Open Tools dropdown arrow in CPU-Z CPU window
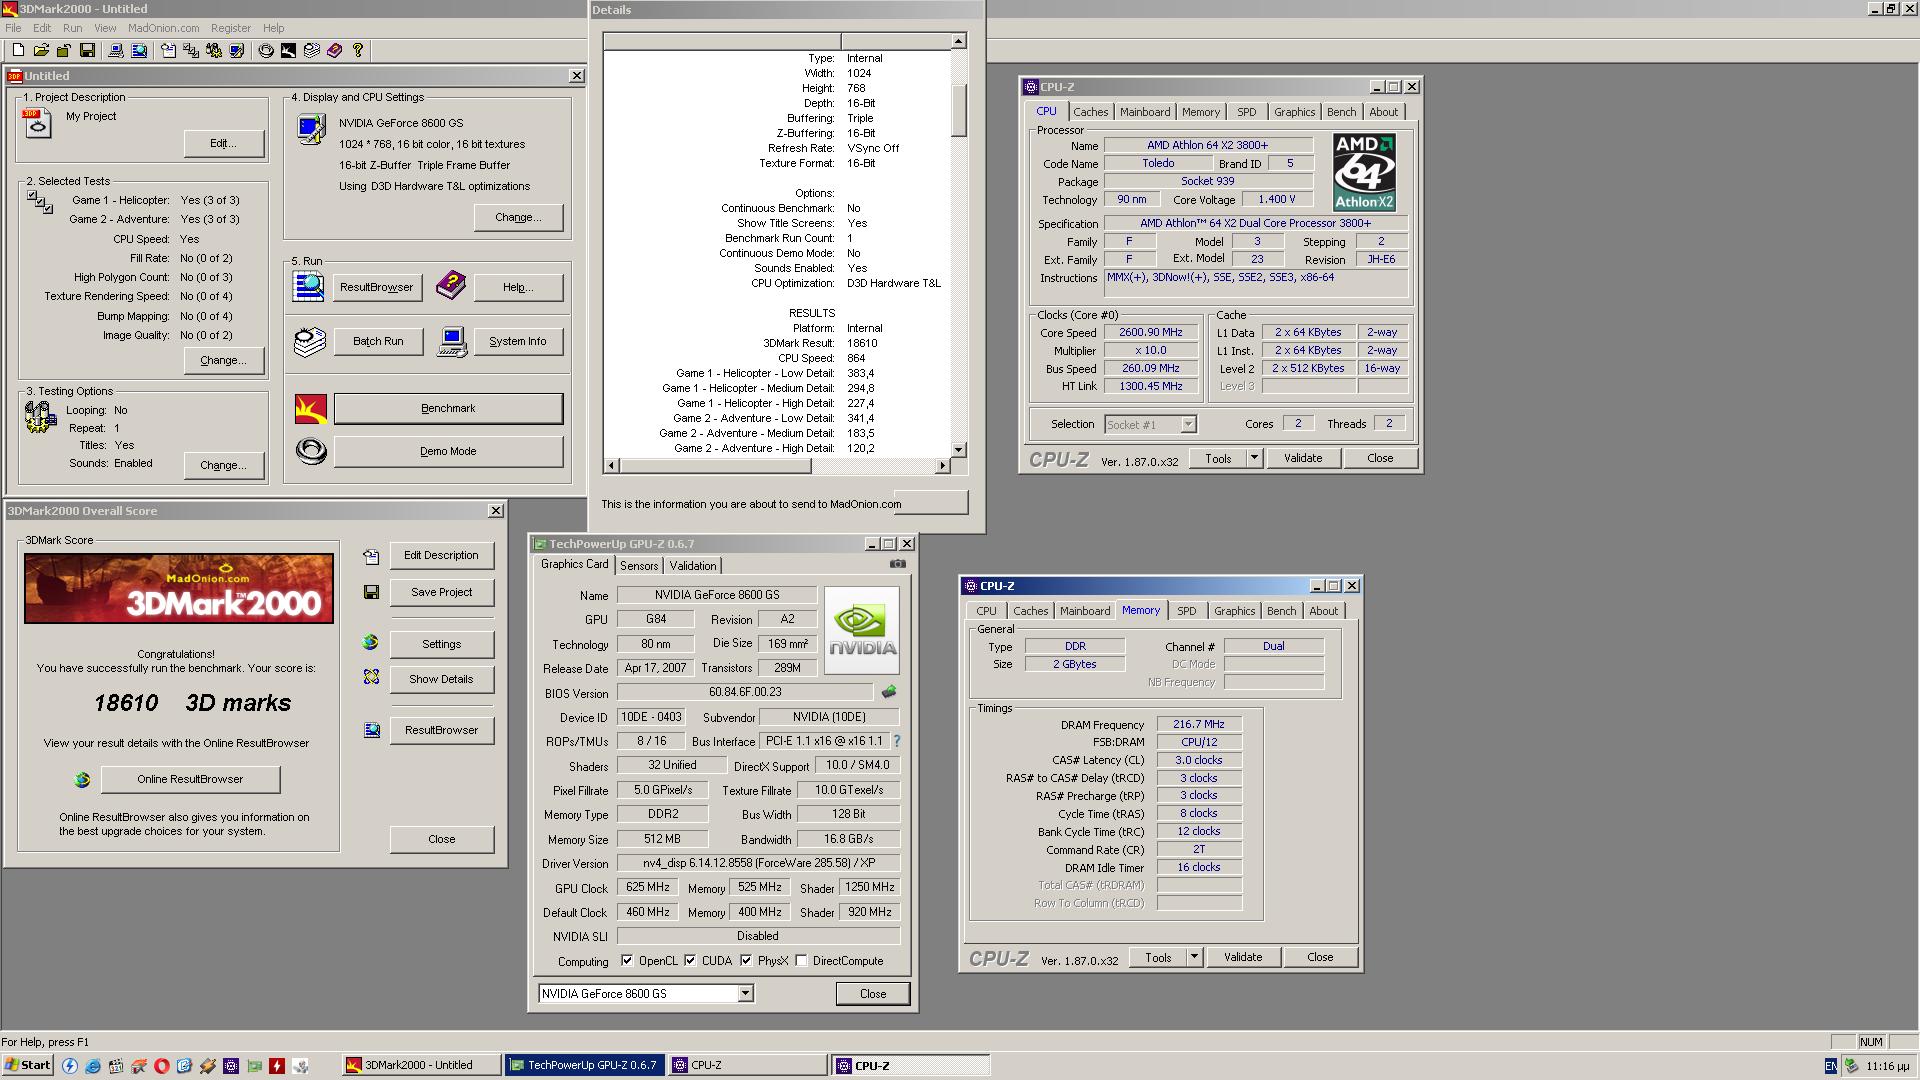This screenshot has width=1920, height=1080. [x=1254, y=458]
